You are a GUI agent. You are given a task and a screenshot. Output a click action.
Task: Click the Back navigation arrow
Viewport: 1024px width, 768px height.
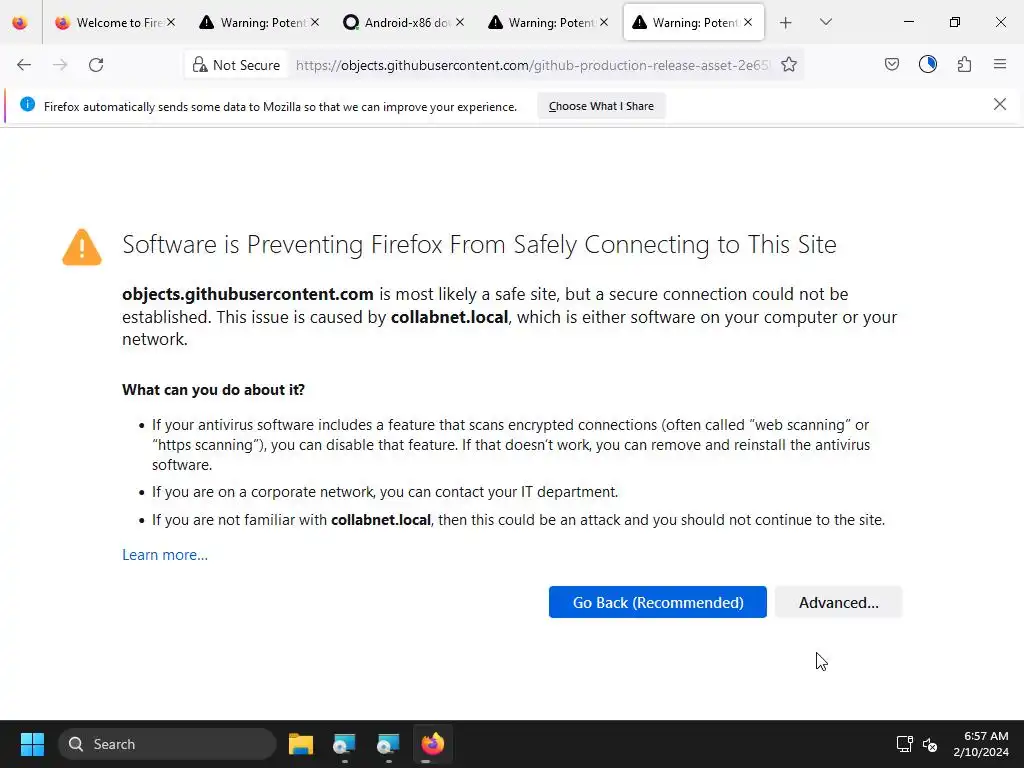(x=24, y=65)
